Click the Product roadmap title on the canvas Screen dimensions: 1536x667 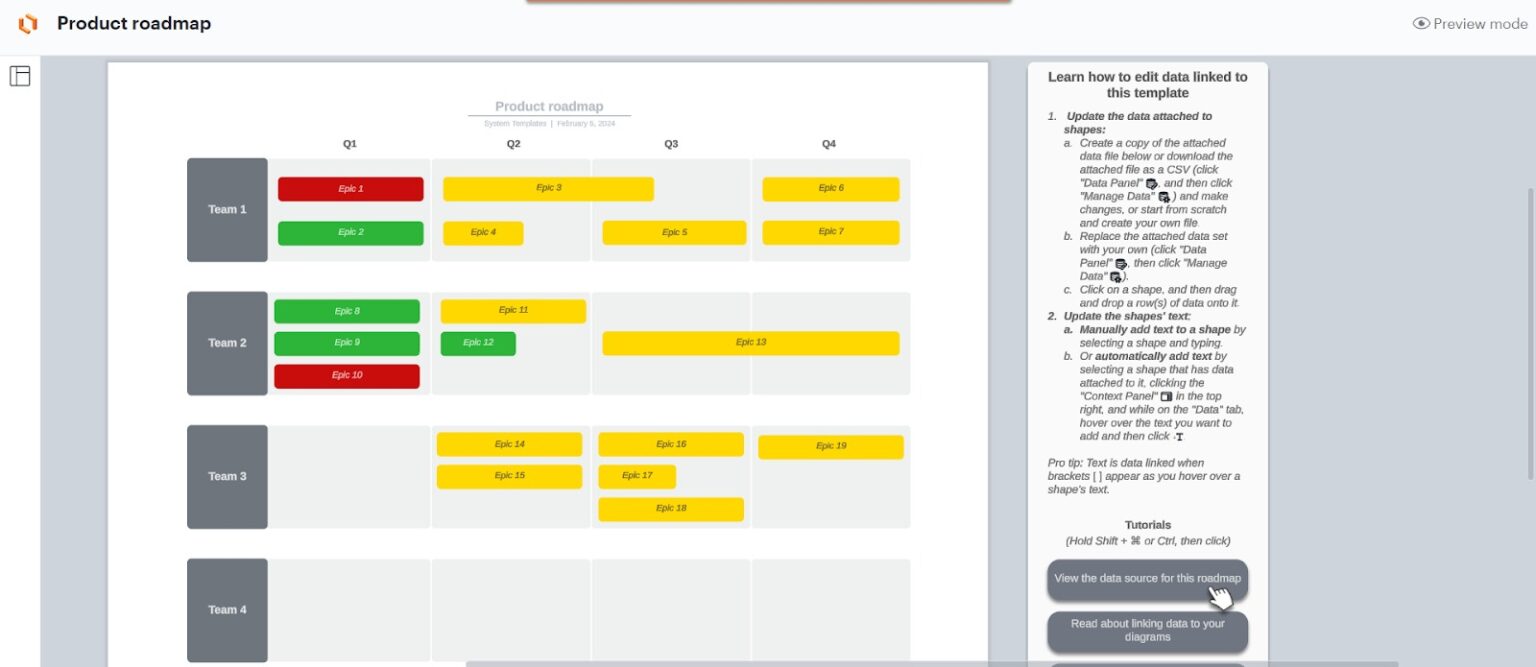(x=549, y=106)
